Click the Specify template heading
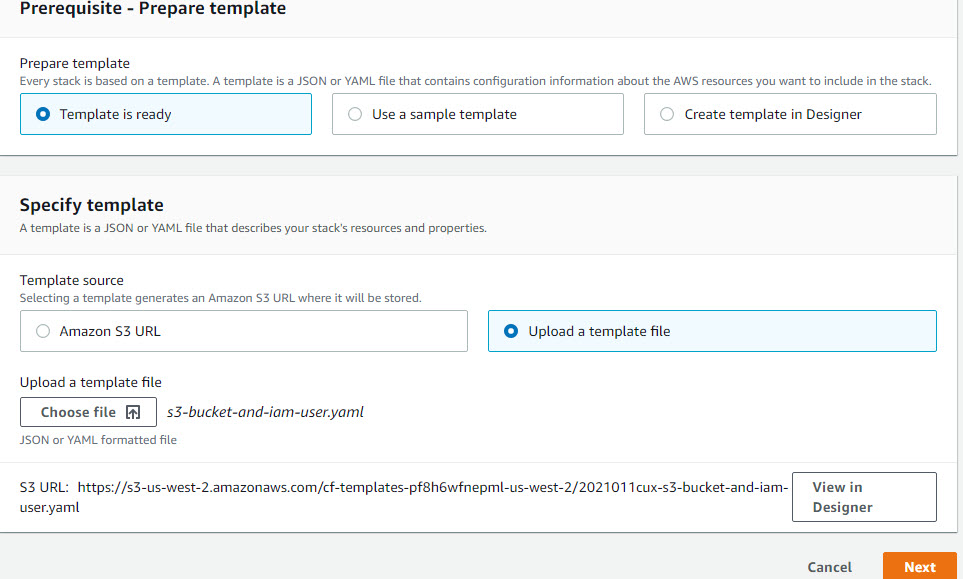This screenshot has height=579, width=963. click(92, 204)
